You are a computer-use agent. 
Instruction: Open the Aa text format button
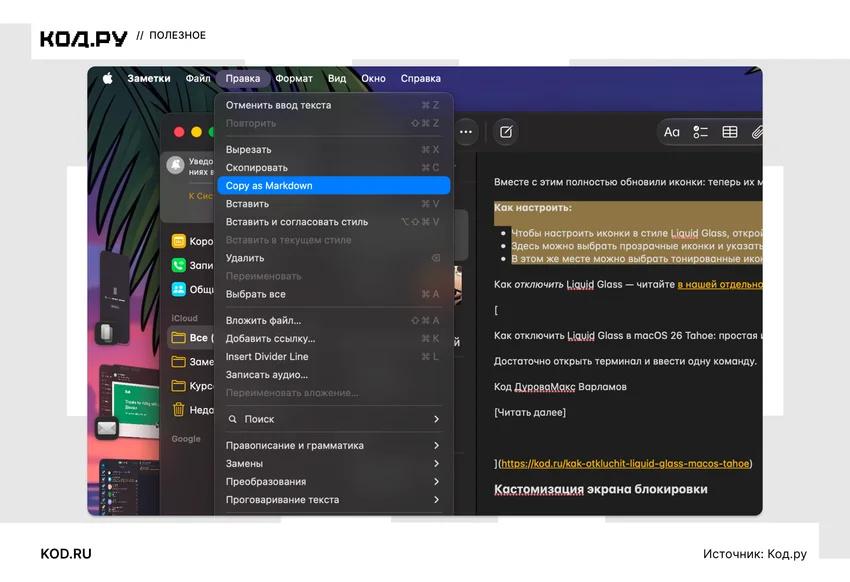point(672,132)
